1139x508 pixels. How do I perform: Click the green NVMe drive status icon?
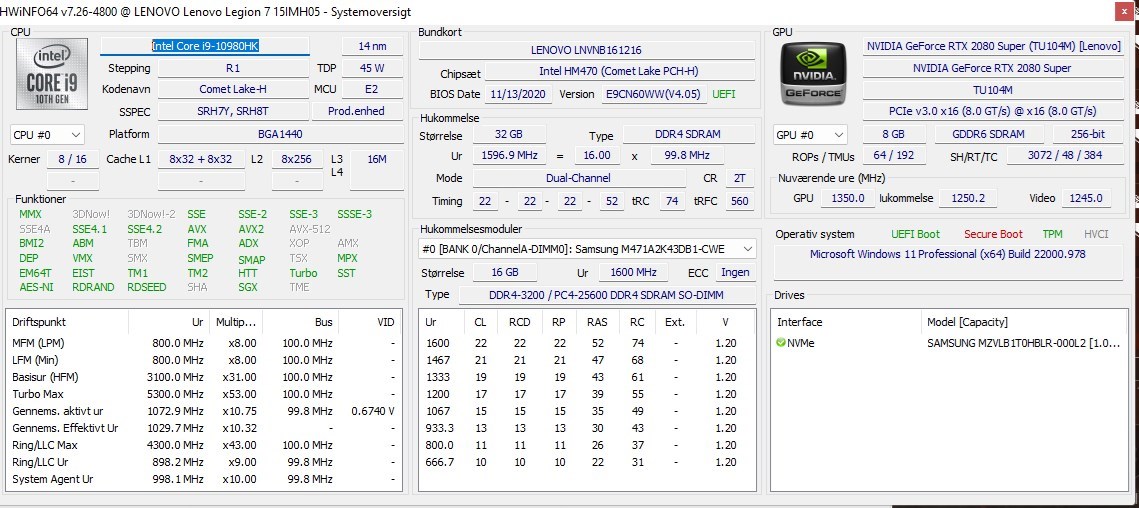[781, 343]
